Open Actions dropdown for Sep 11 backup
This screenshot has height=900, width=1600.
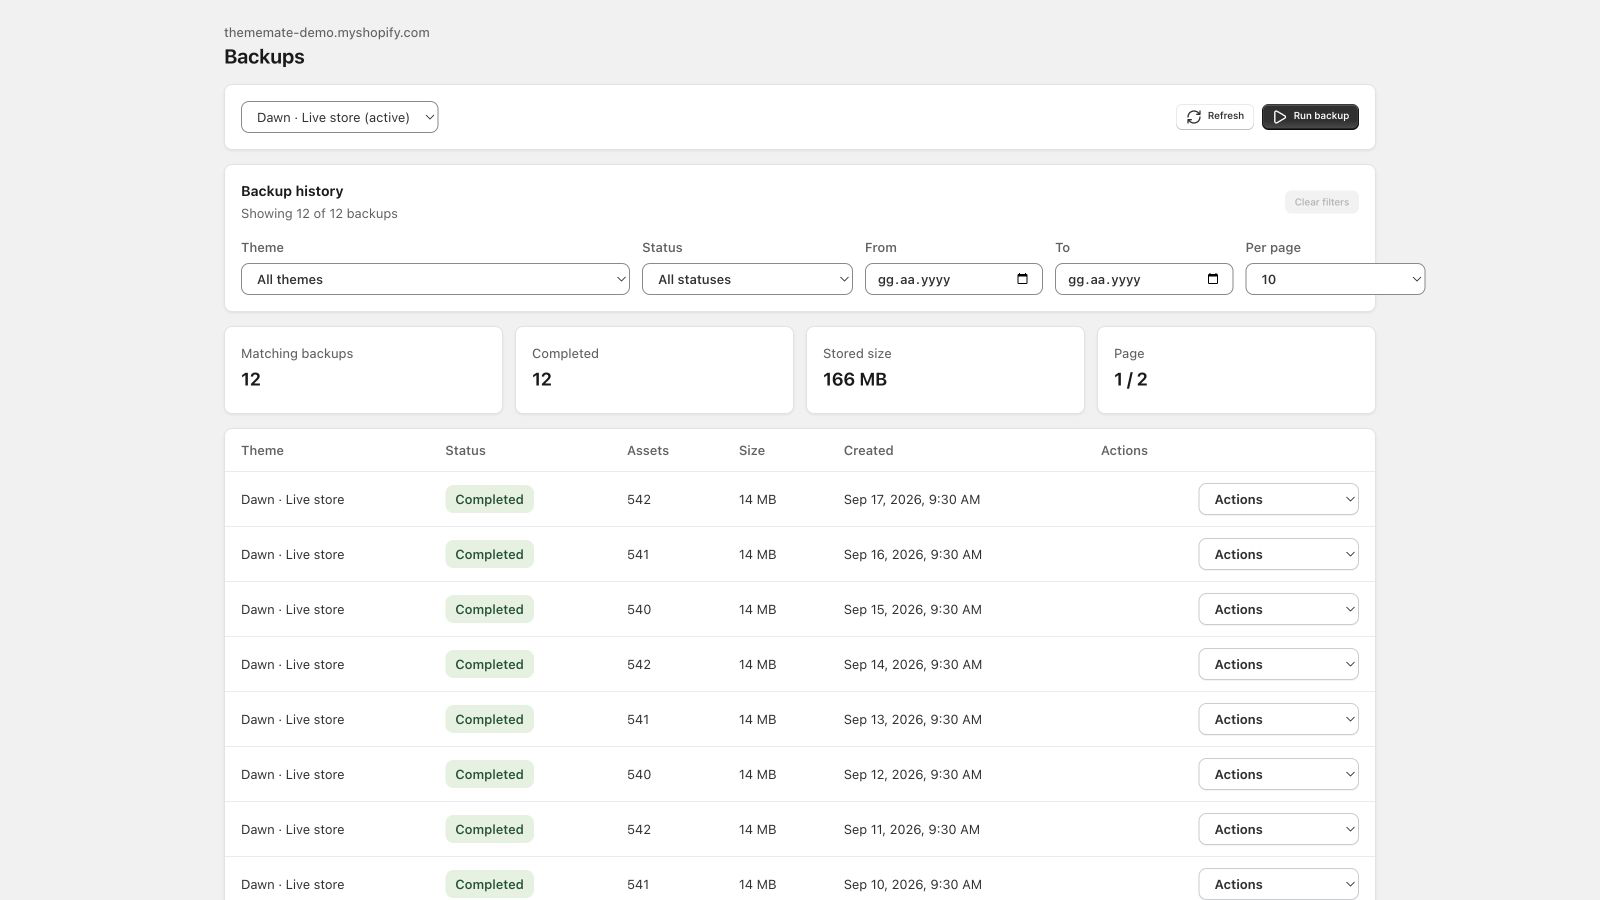pos(1278,829)
